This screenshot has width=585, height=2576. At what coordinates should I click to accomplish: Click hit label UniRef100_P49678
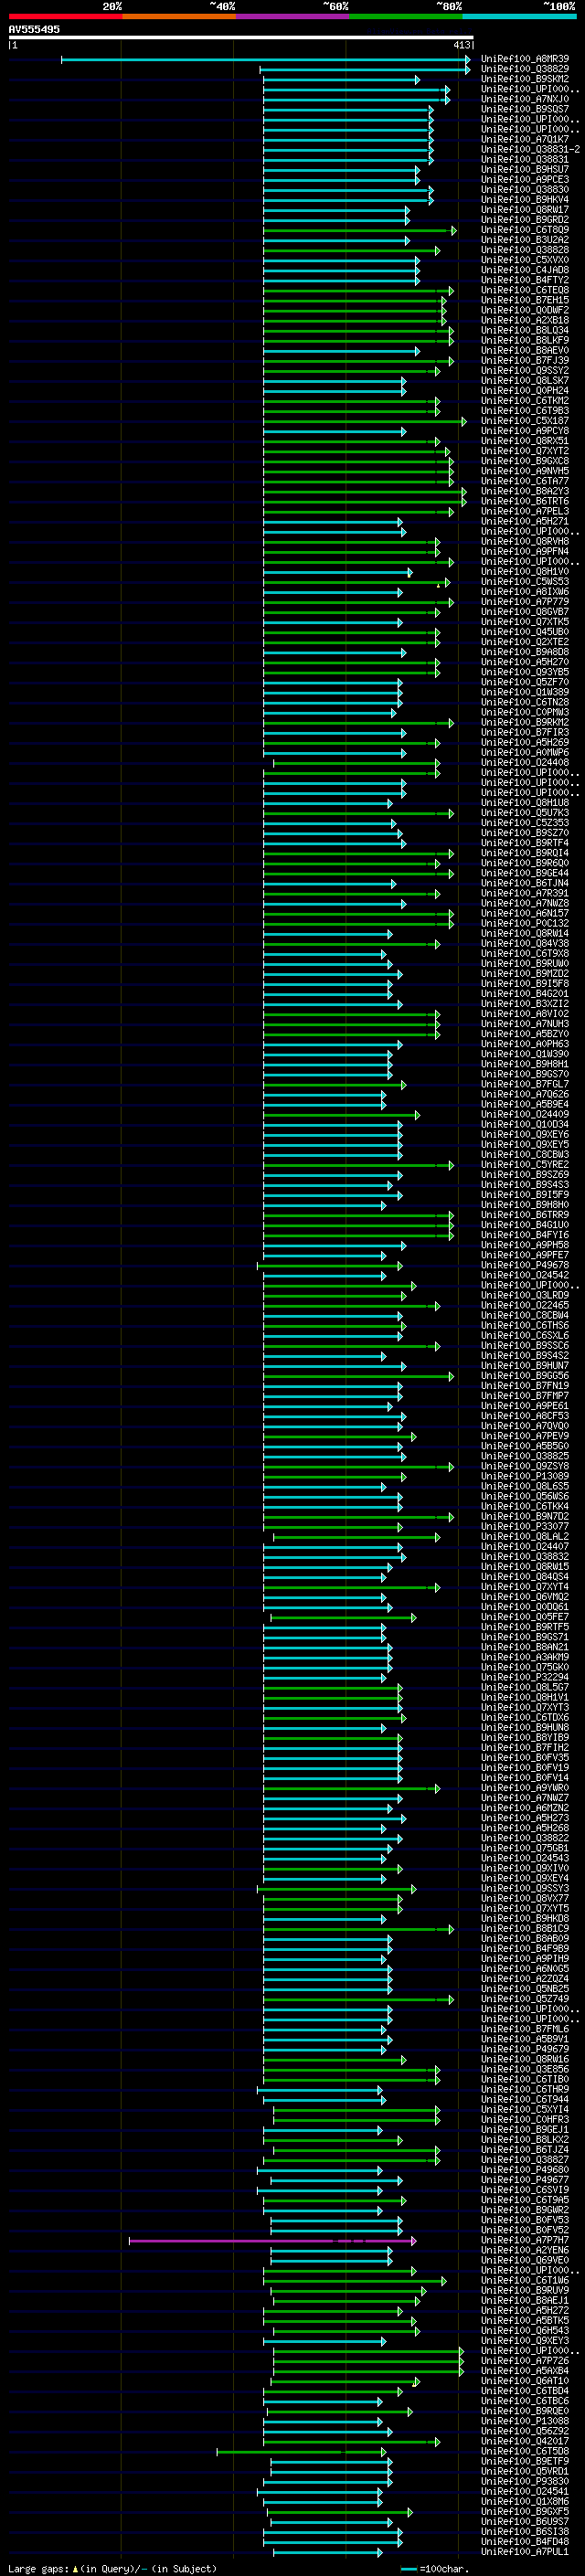pyautogui.click(x=525, y=1265)
